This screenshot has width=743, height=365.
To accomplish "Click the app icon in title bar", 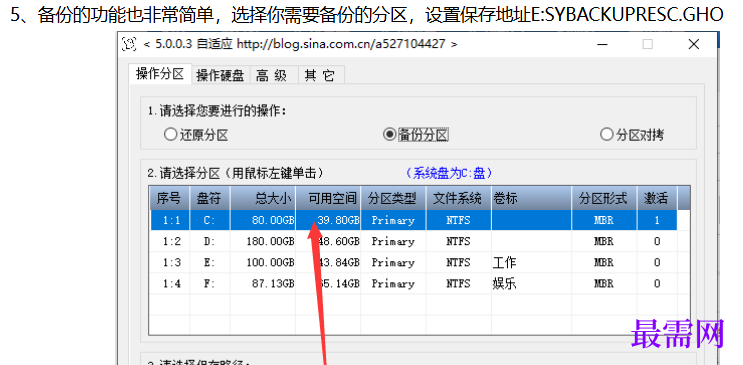I will tap(129, 44).
